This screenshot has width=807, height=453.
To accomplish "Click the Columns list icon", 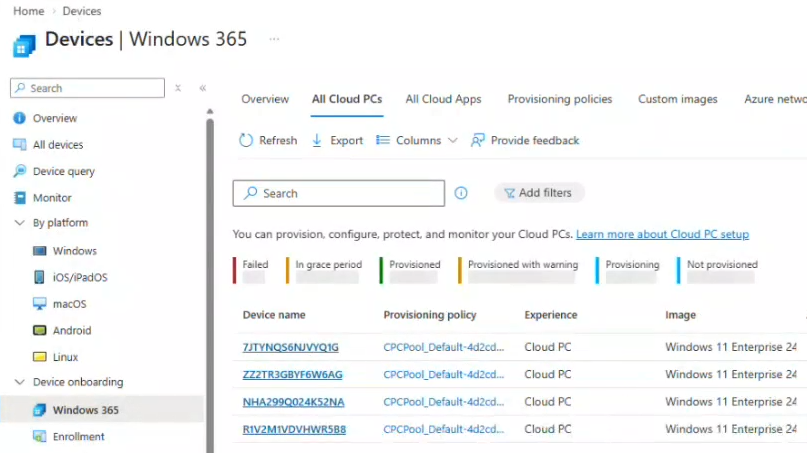I will click(382, 140).
